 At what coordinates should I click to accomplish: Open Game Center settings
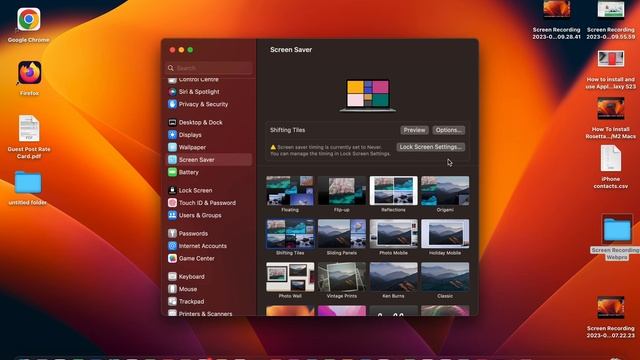click(209, 258)
